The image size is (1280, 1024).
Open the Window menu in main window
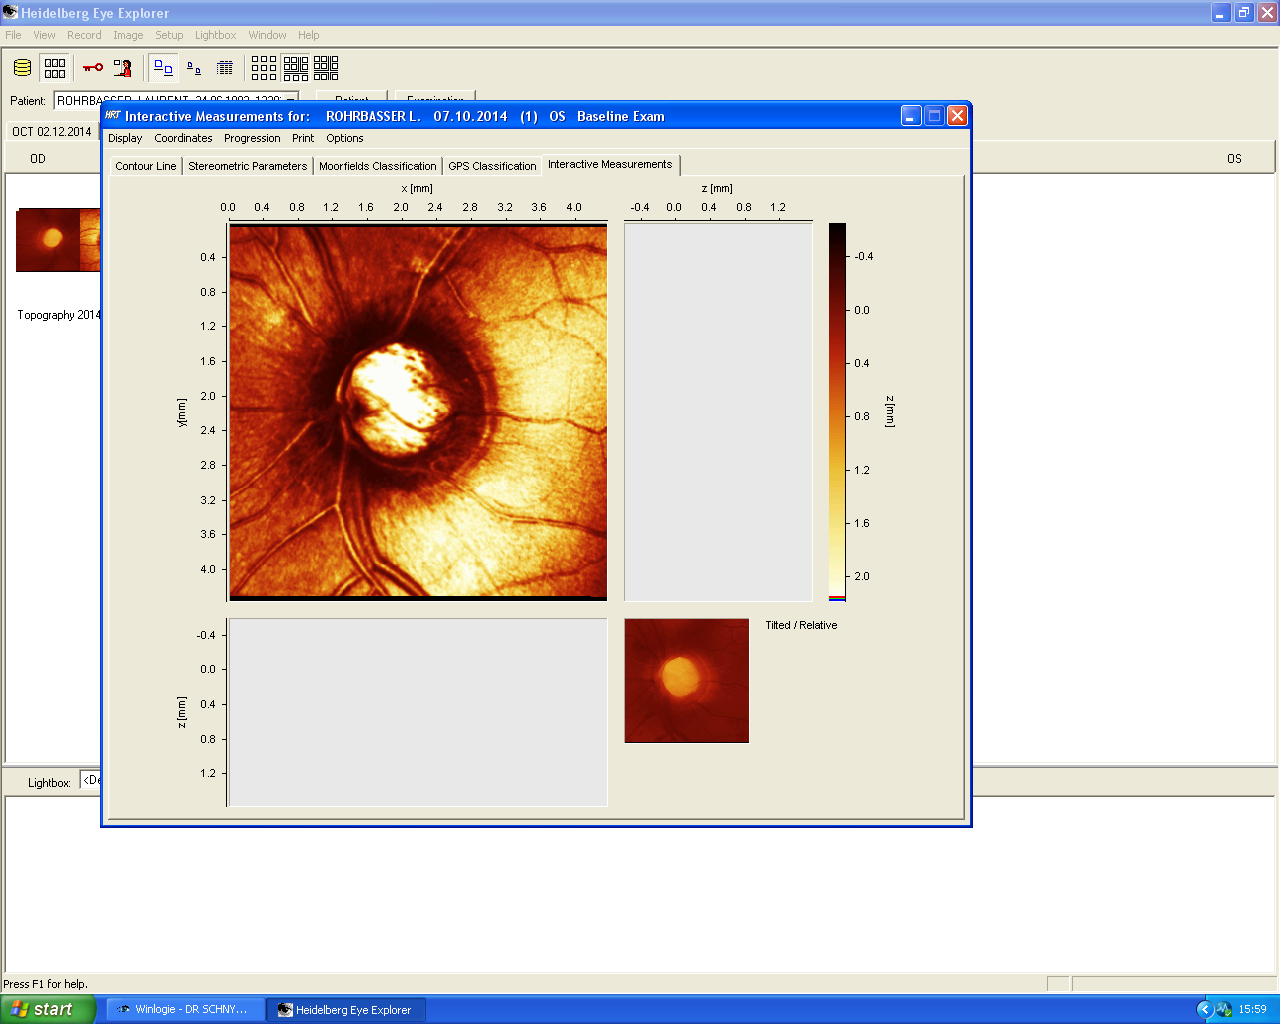click(267, 35)
